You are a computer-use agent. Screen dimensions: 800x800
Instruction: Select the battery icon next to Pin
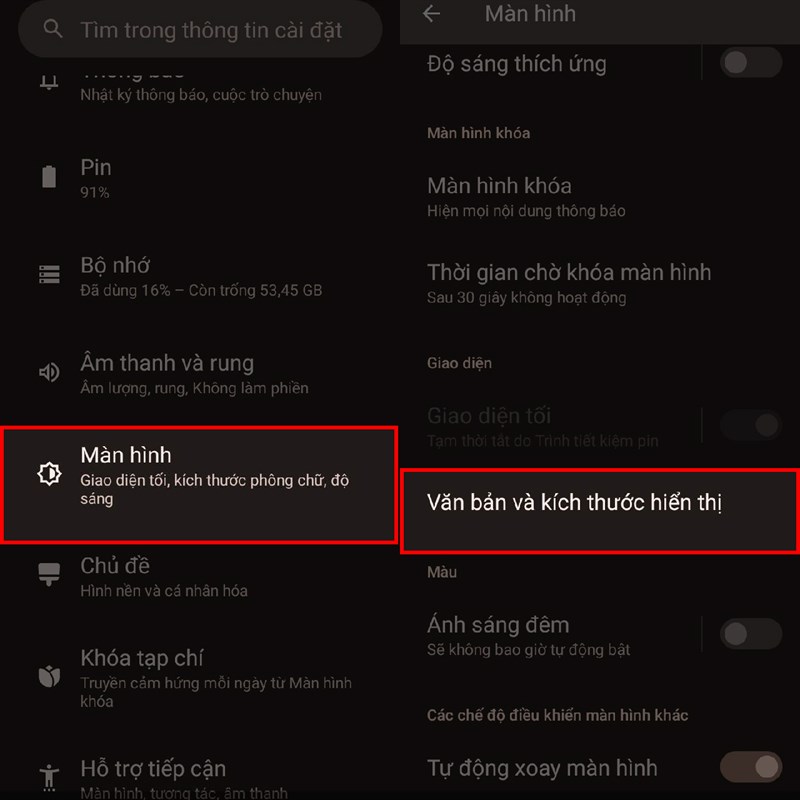click(x=49, y=177)
